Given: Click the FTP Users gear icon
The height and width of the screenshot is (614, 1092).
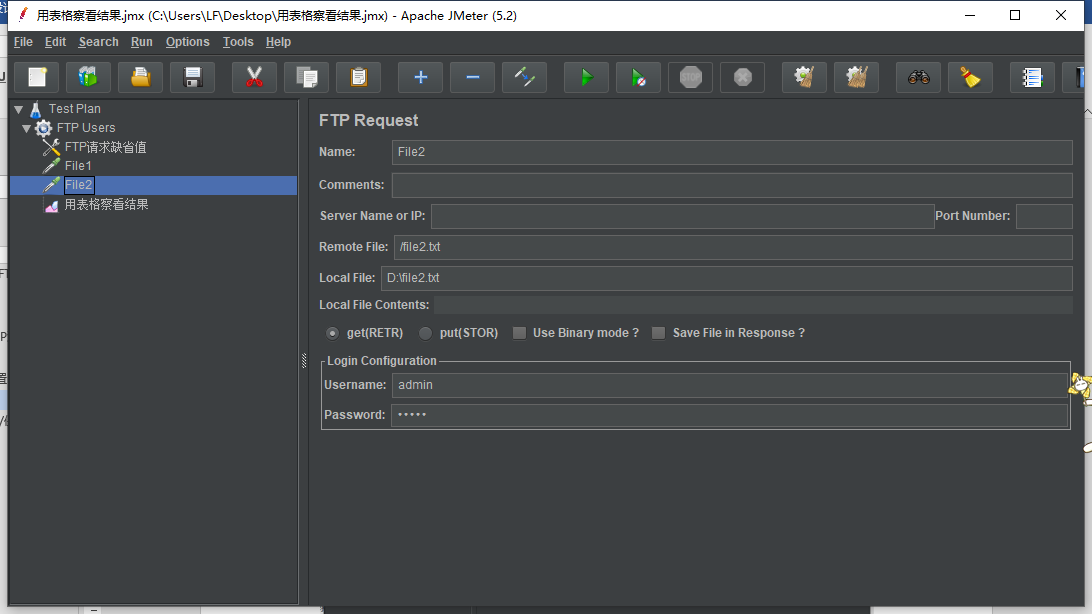Looking at the screenshot, I should click(x=43, y=128).
